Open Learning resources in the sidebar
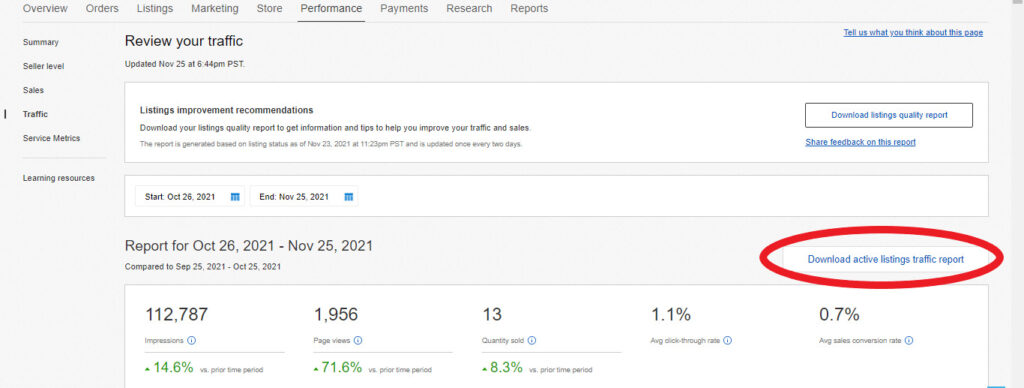This screenshot has width=1024, height=388. [x=59, y=178]
